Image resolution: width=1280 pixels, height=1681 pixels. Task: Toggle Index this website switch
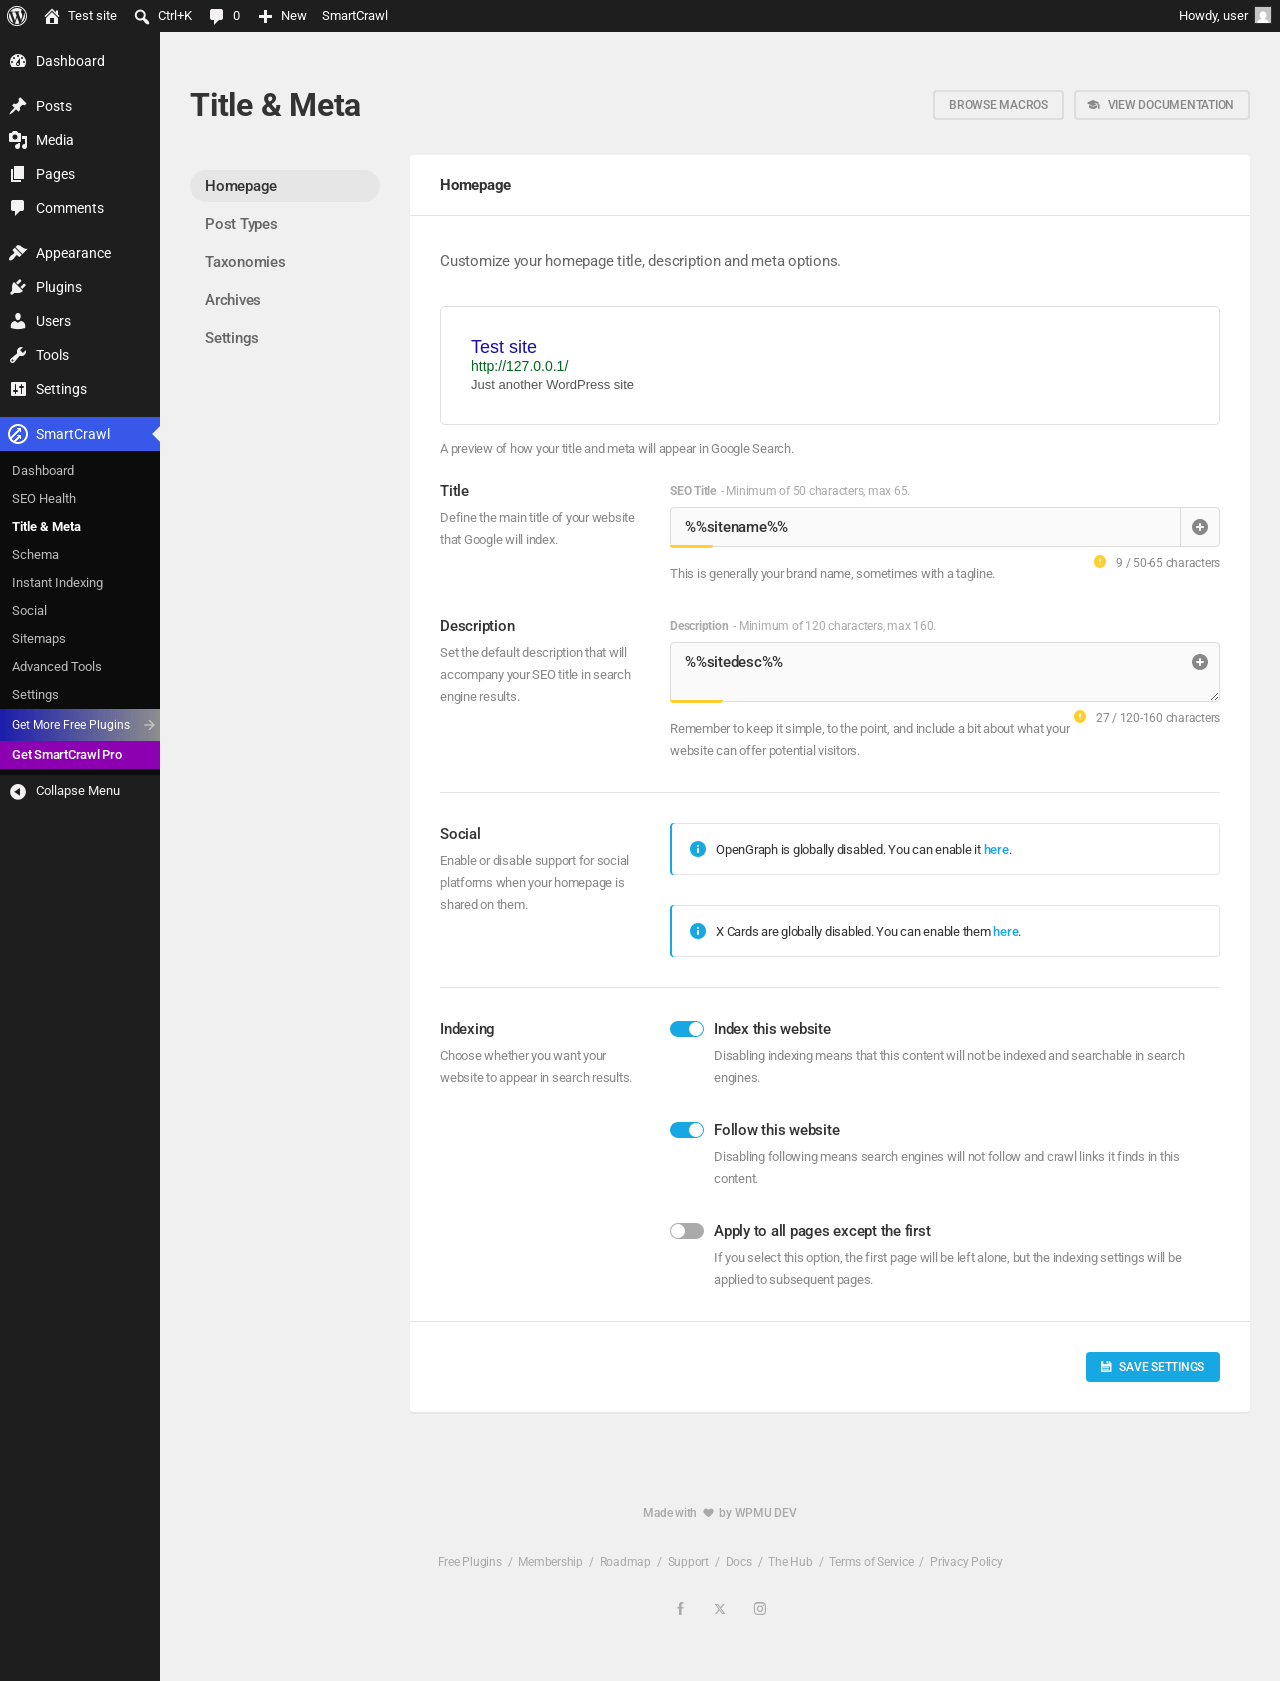(687, 1029)
